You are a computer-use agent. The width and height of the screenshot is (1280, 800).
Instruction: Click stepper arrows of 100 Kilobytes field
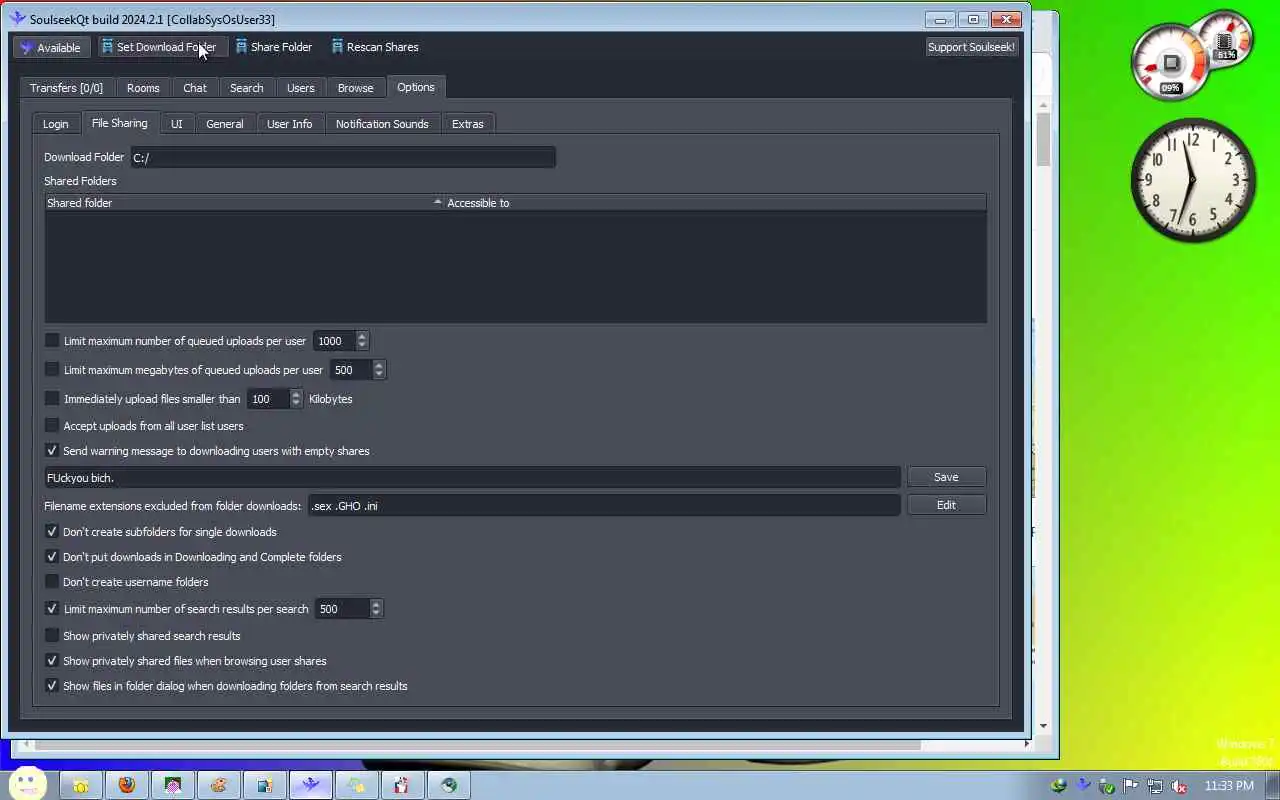tap(295, 399)
